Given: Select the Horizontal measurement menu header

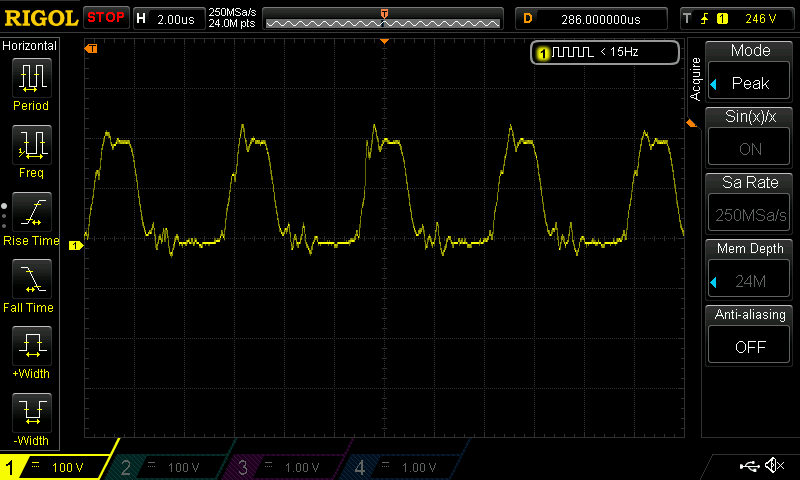Looking at the screenshot, I should [x=30, y=46].
